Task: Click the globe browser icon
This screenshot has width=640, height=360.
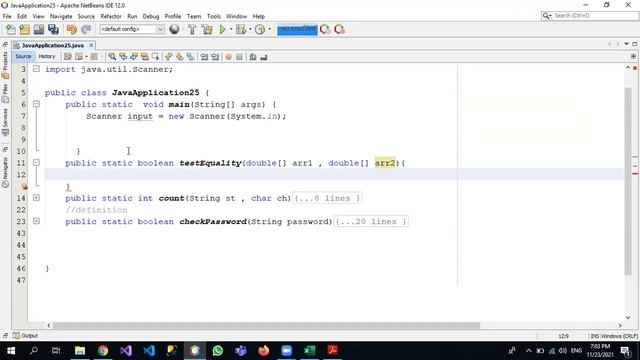Action: (x=174, y=29)
